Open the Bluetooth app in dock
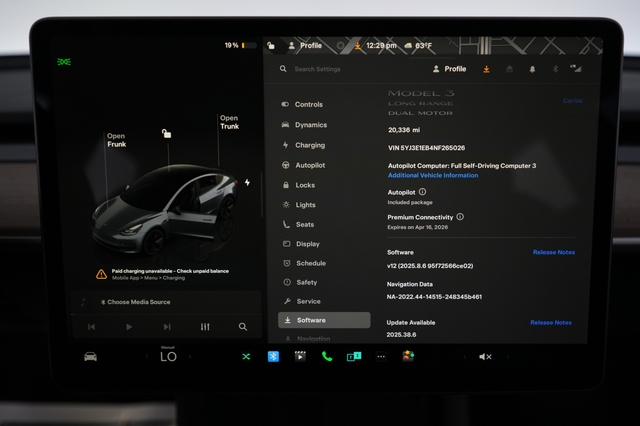Viewport: 640px width, 426px height. click(273, 357)
